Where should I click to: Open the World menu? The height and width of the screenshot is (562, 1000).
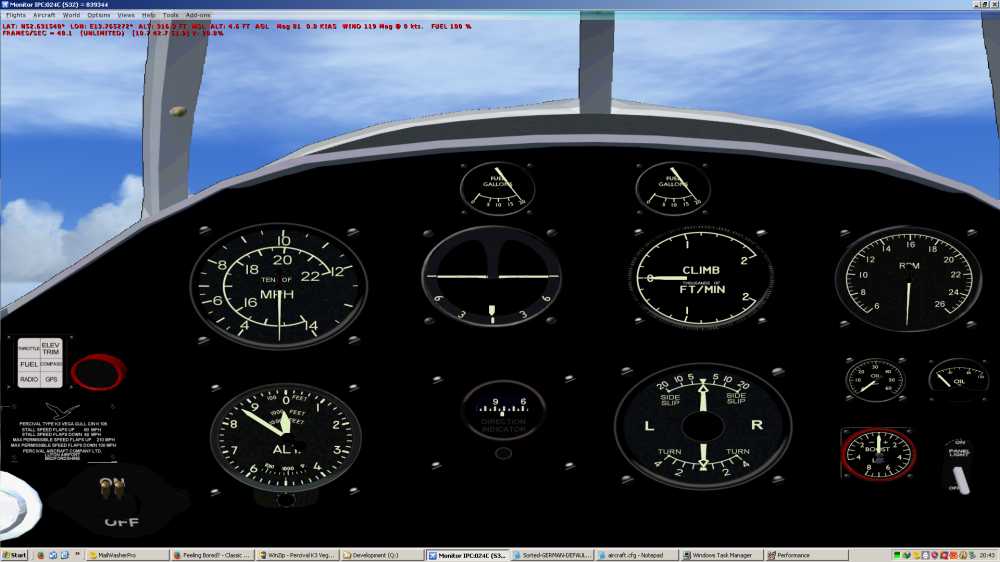tap(71, 15)
